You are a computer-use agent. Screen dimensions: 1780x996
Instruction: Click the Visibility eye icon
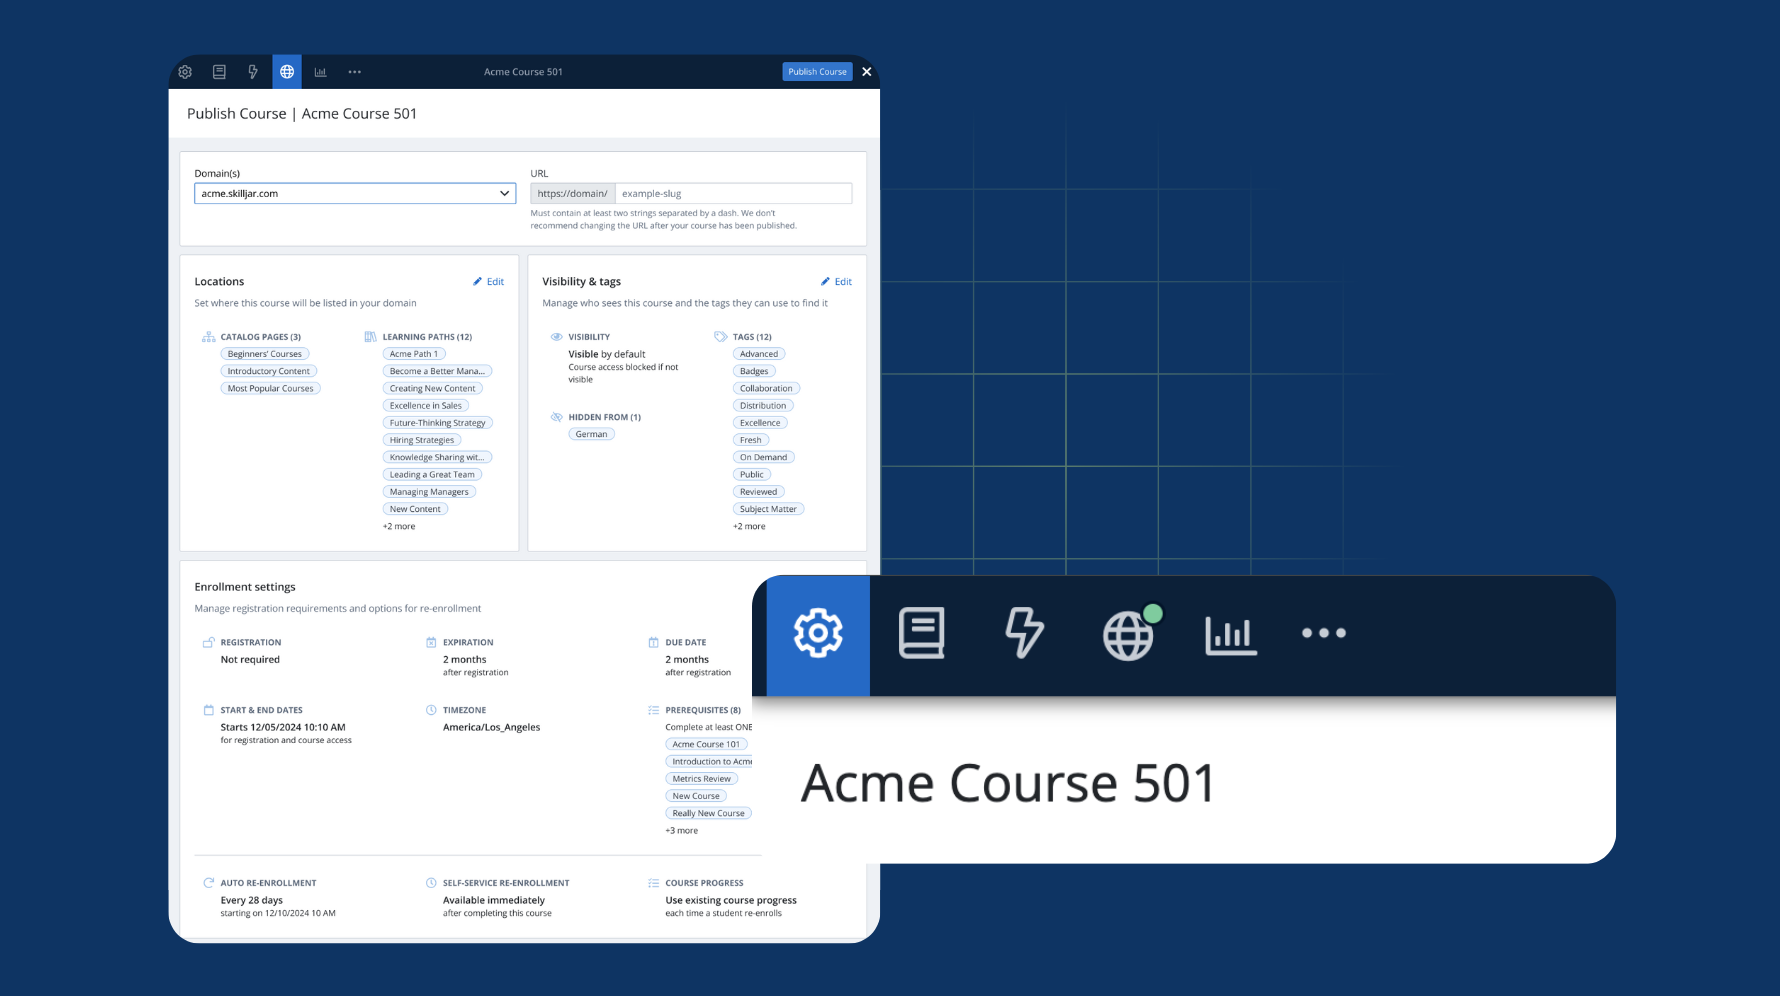pos(557,337)
